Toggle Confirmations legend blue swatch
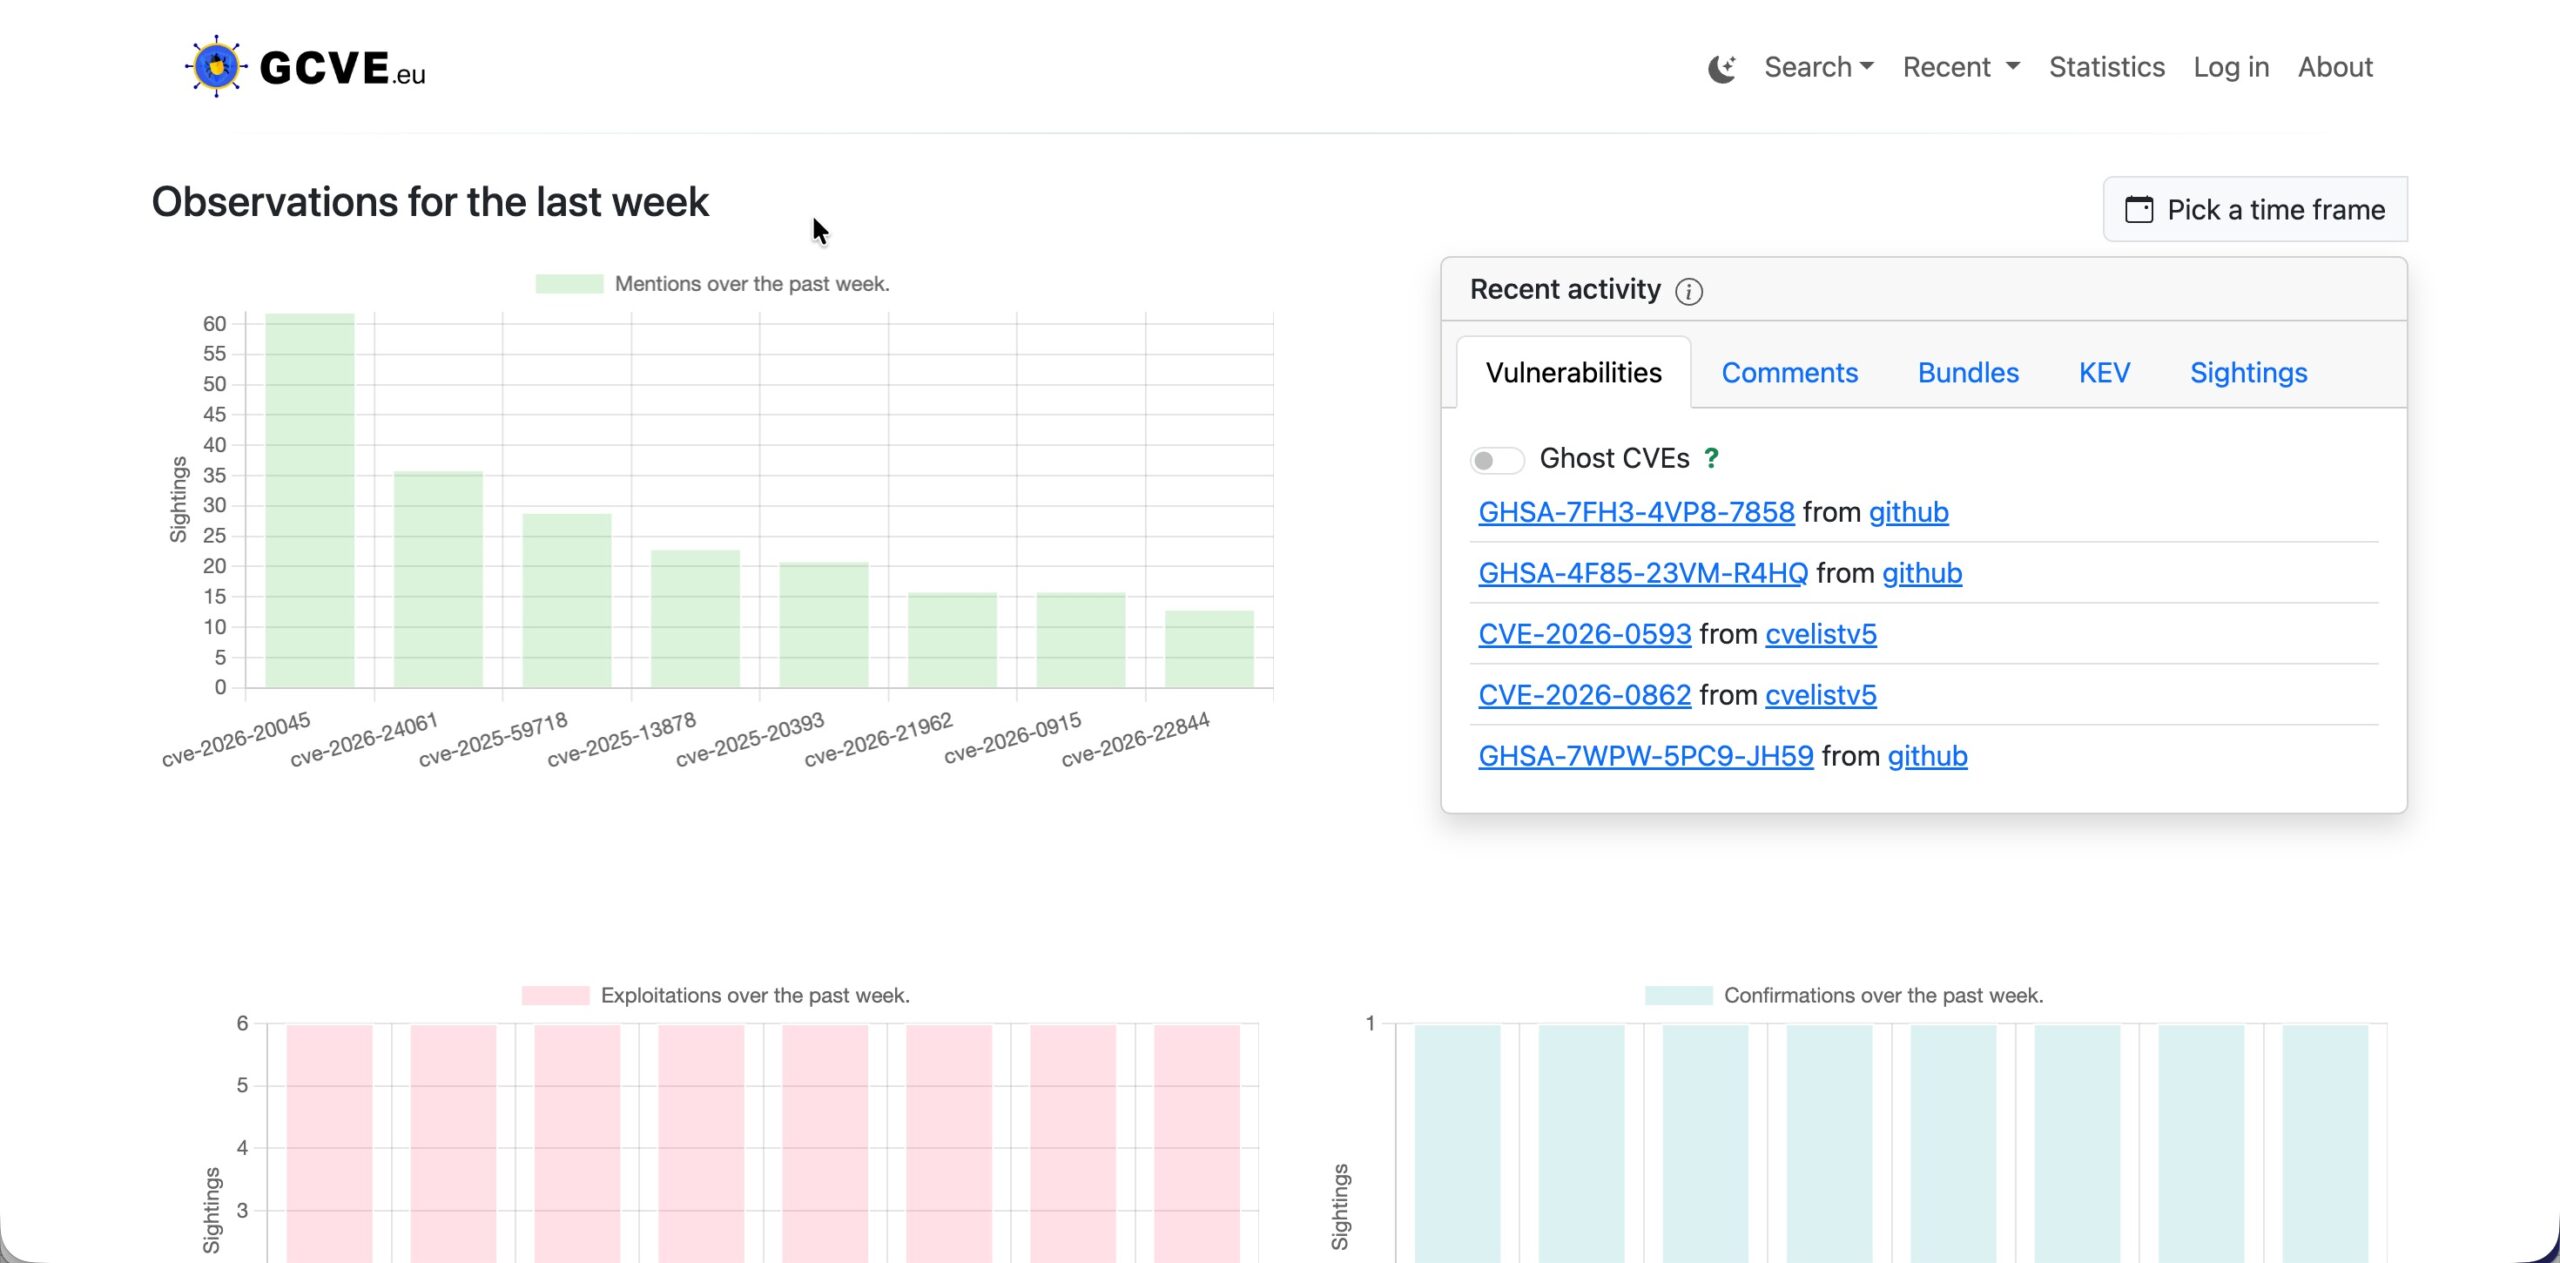 pos(1678,995)
